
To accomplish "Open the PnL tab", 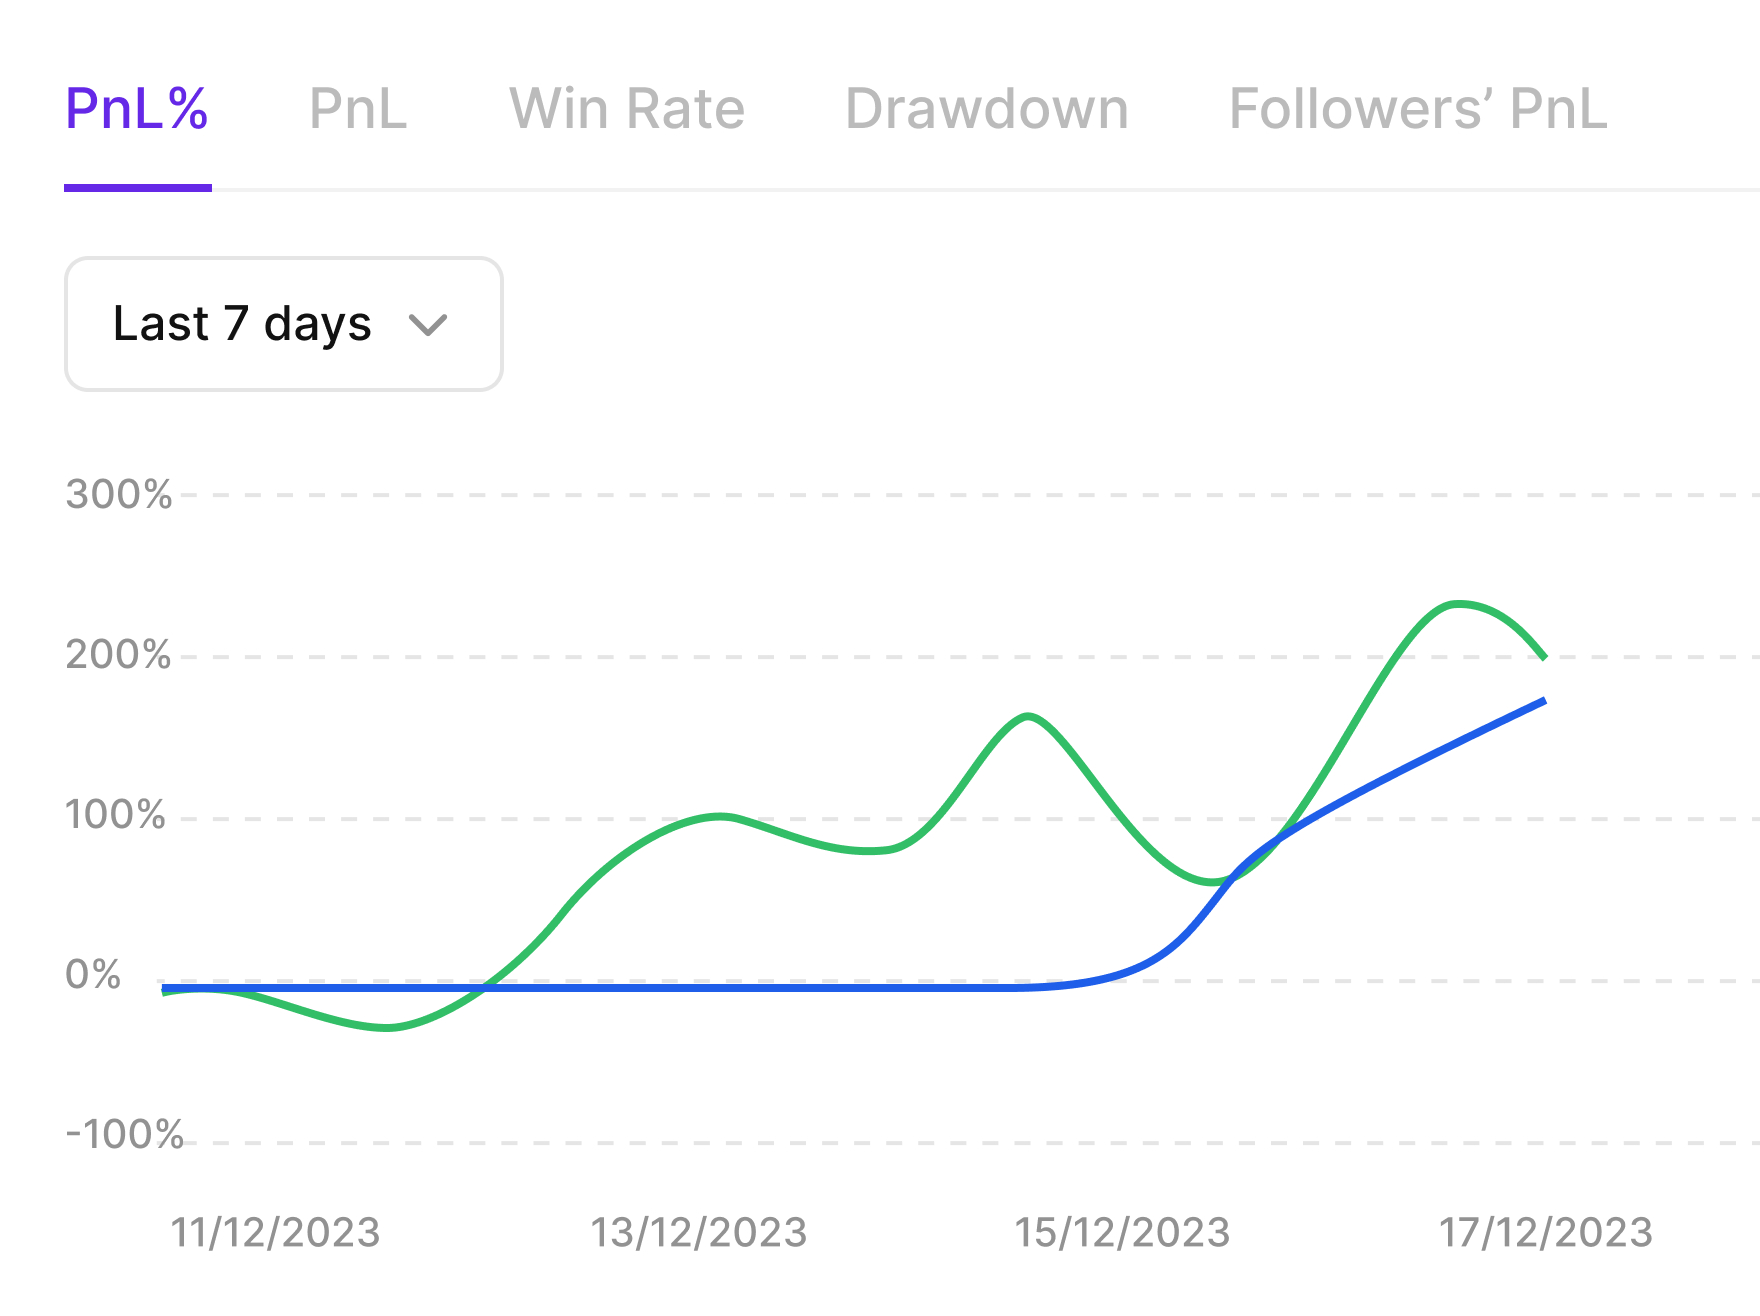I will [x=358, y=109].
